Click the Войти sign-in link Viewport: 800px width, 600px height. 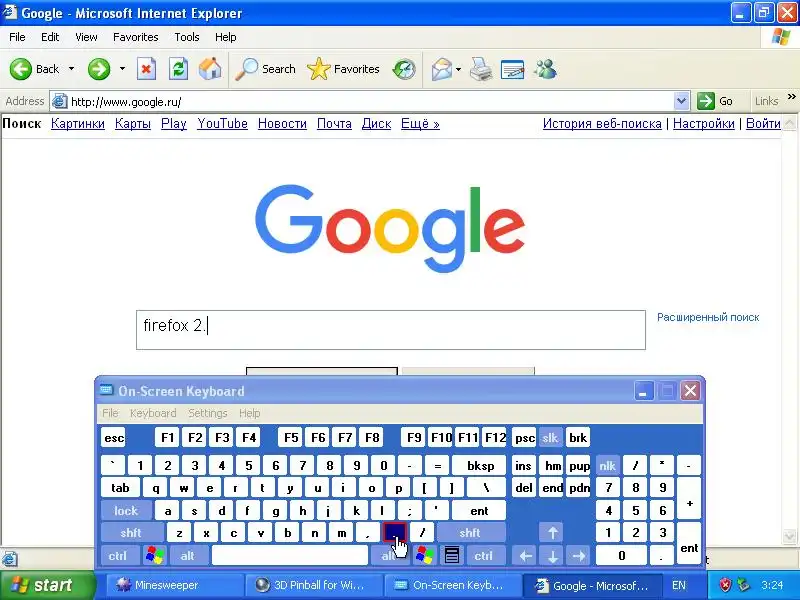[763, 123]
